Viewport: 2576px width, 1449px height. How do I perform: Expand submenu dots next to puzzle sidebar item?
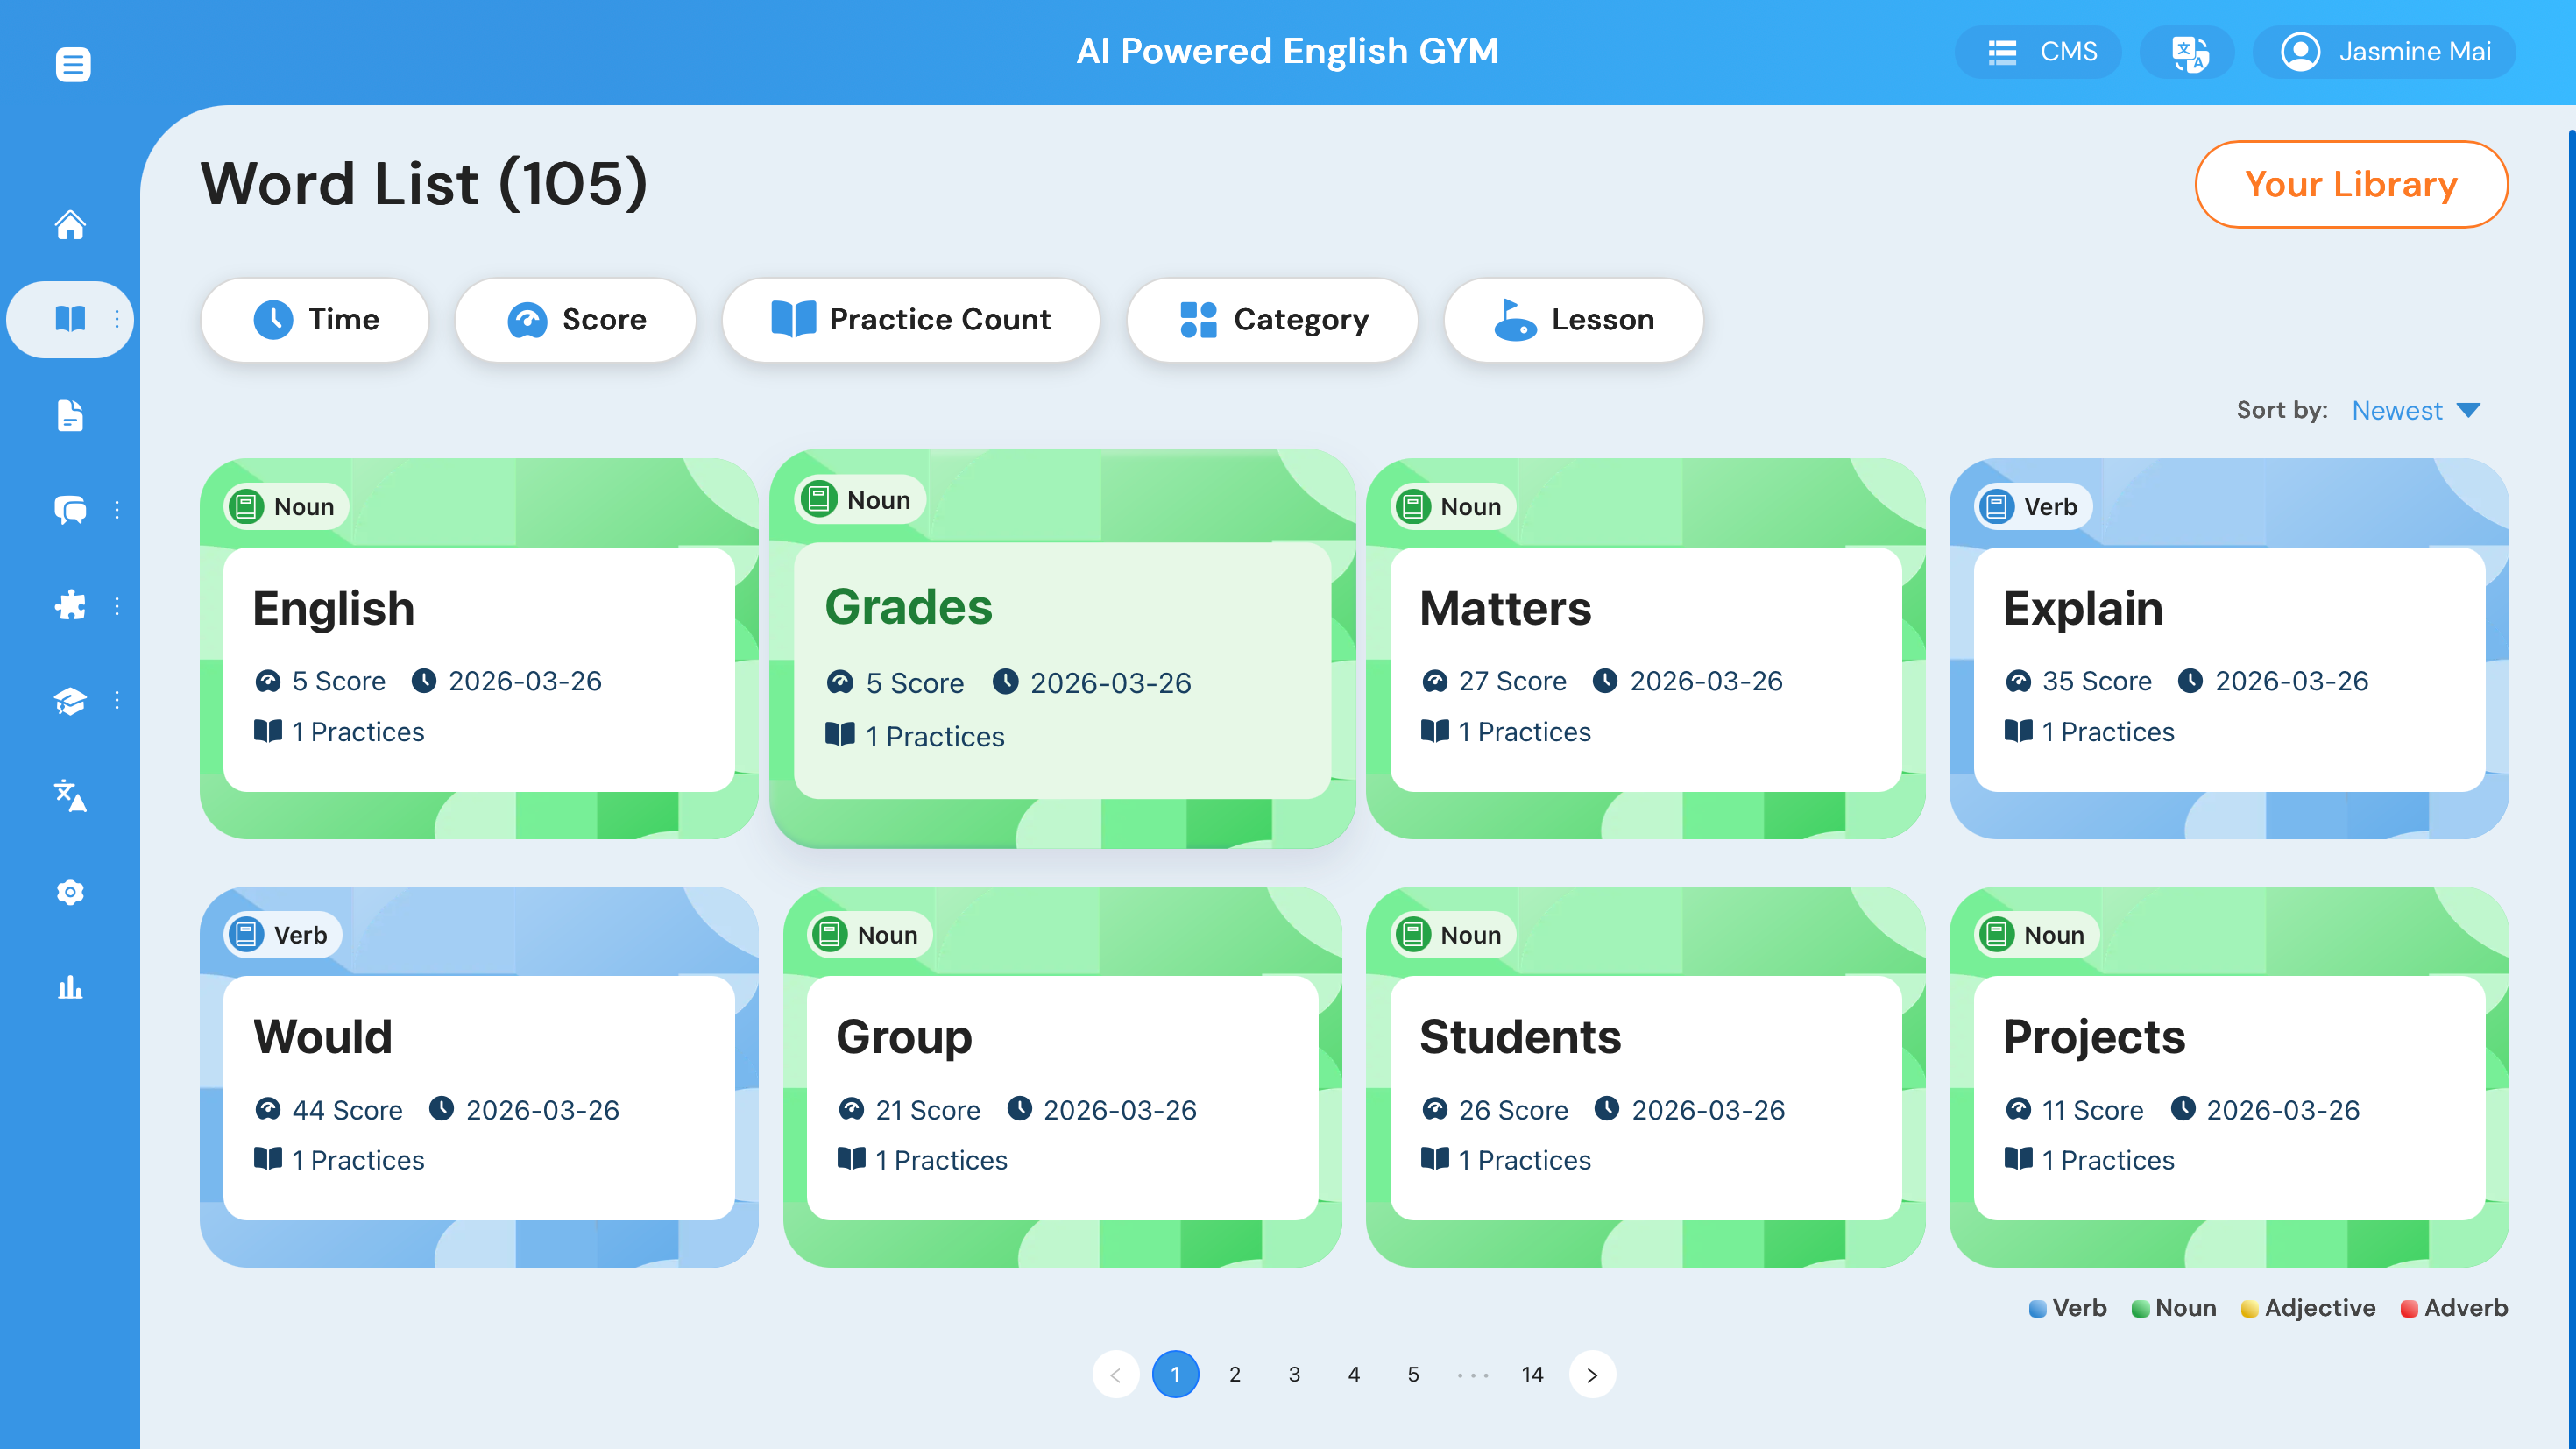pos(117,606)
